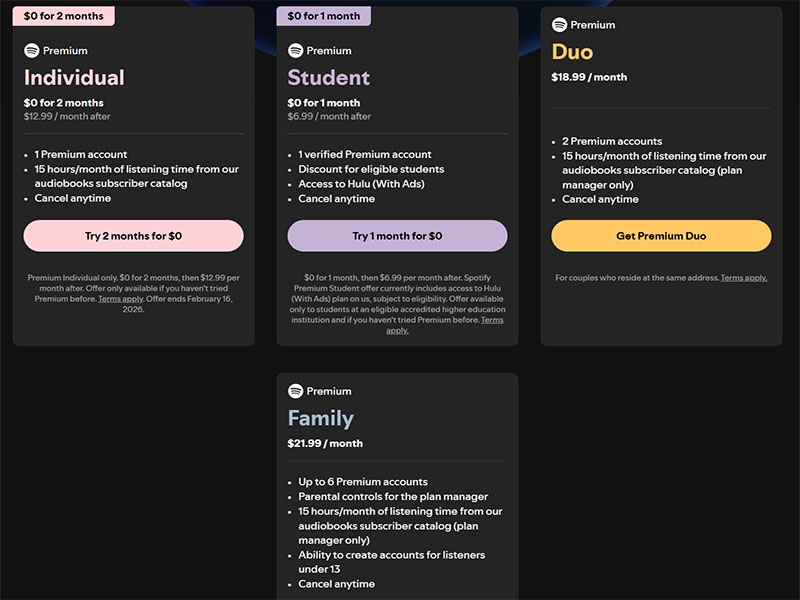Viewport: 800px width, 600px height.
Task: Click the '$0 for 1 month' bold text under Student
Action: (x=323, y=103)
